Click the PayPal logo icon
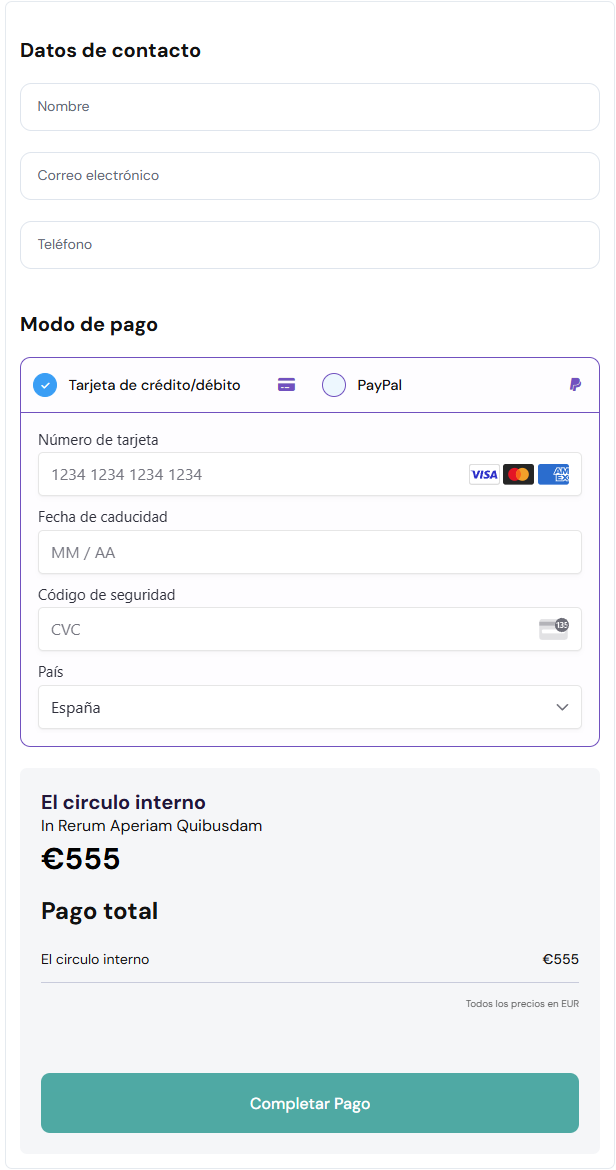Viewport: 616px width, 1170px height. click(x=575, y=385)
